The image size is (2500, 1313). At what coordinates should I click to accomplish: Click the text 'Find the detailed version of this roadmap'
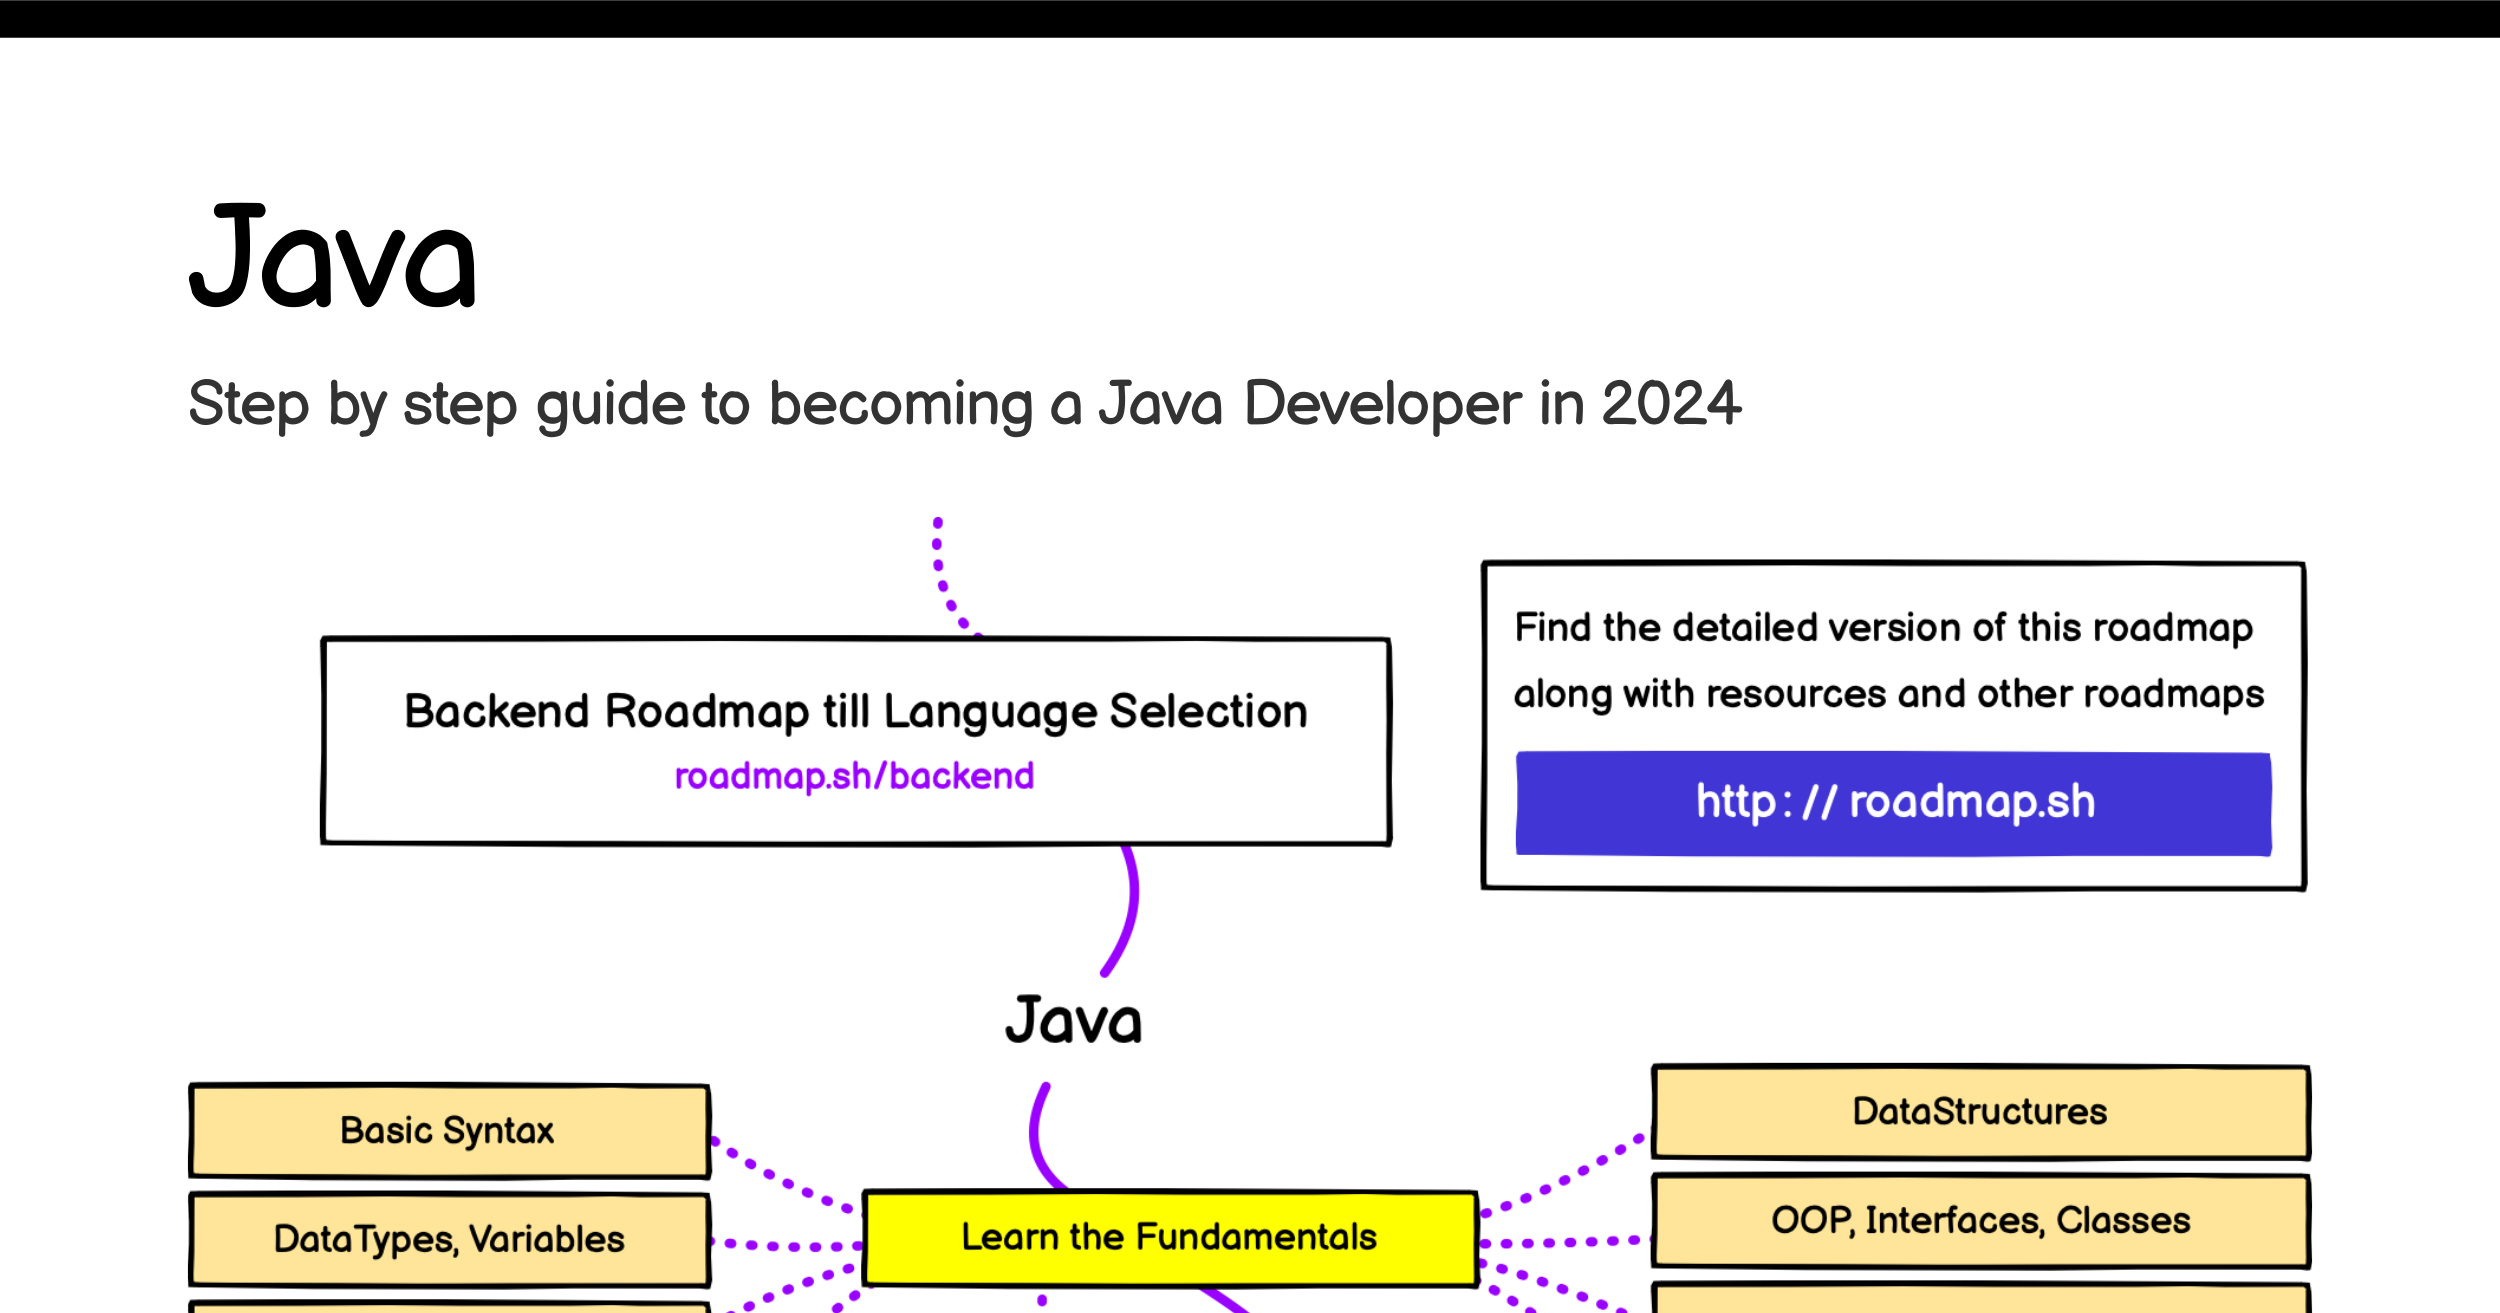pyautogui.click(x=1883, y=628)
